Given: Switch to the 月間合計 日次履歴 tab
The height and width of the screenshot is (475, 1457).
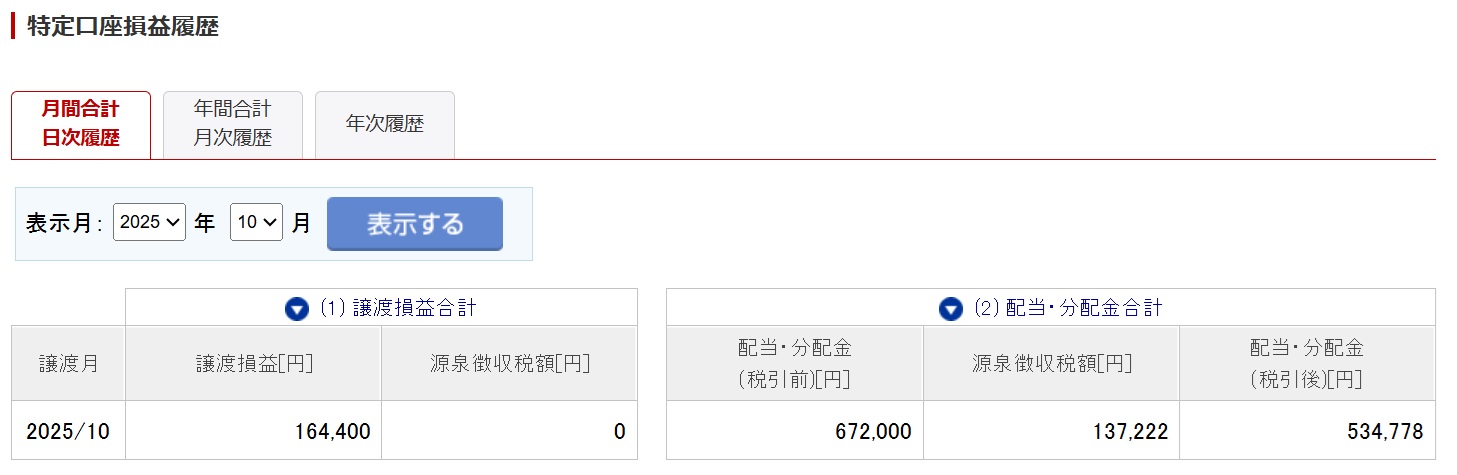Looking at the screenshot, I should 81,125.
